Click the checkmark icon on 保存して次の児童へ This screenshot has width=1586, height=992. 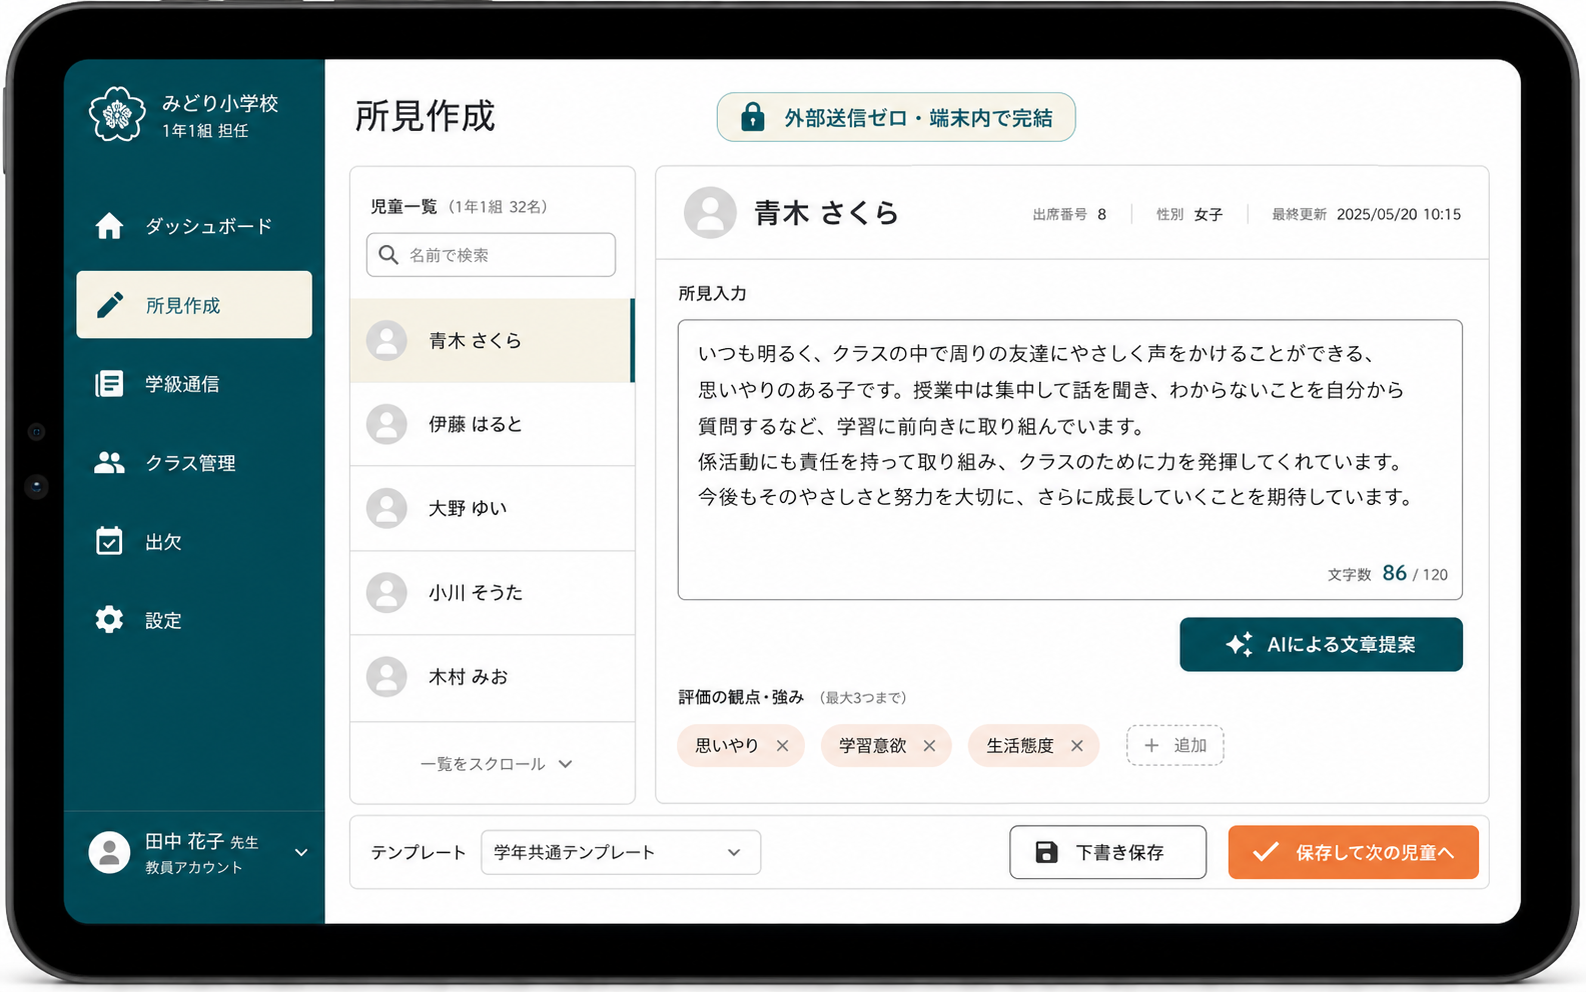pyautogui.click(x=1266, y=852)
